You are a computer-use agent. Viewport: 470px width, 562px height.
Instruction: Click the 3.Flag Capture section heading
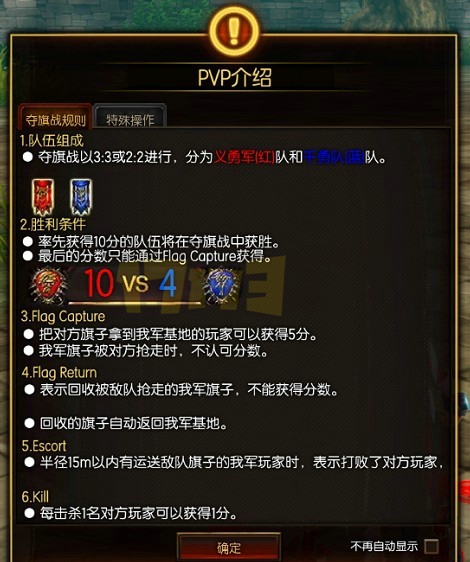[63, 316]
